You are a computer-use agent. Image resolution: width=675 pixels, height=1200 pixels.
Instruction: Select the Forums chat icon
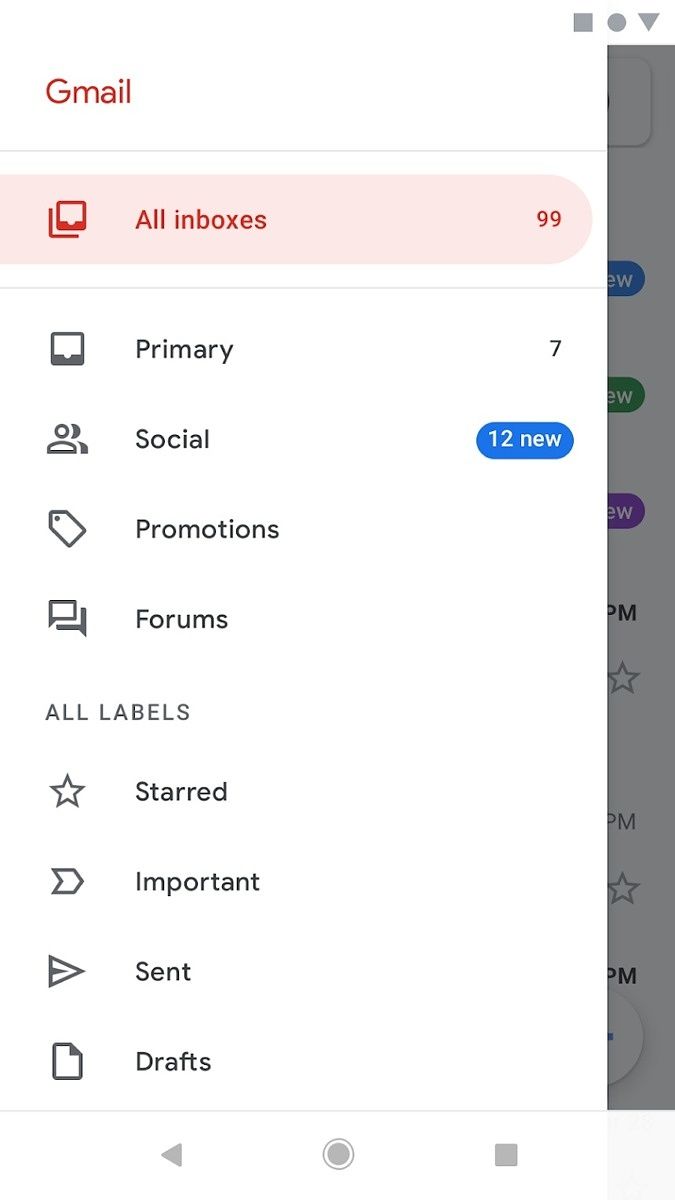(x=66, y=619)
